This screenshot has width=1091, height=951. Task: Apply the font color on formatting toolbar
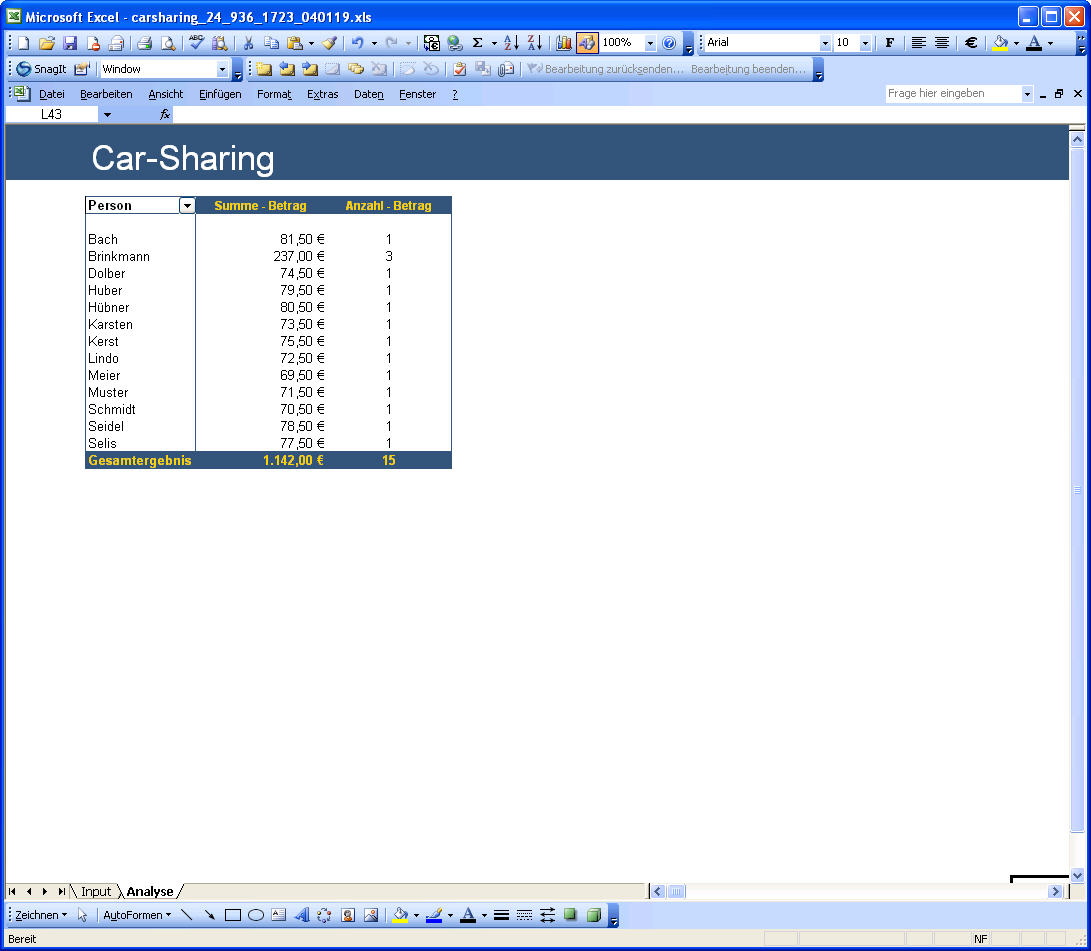pyautogui.click(x=1035, y=43)
